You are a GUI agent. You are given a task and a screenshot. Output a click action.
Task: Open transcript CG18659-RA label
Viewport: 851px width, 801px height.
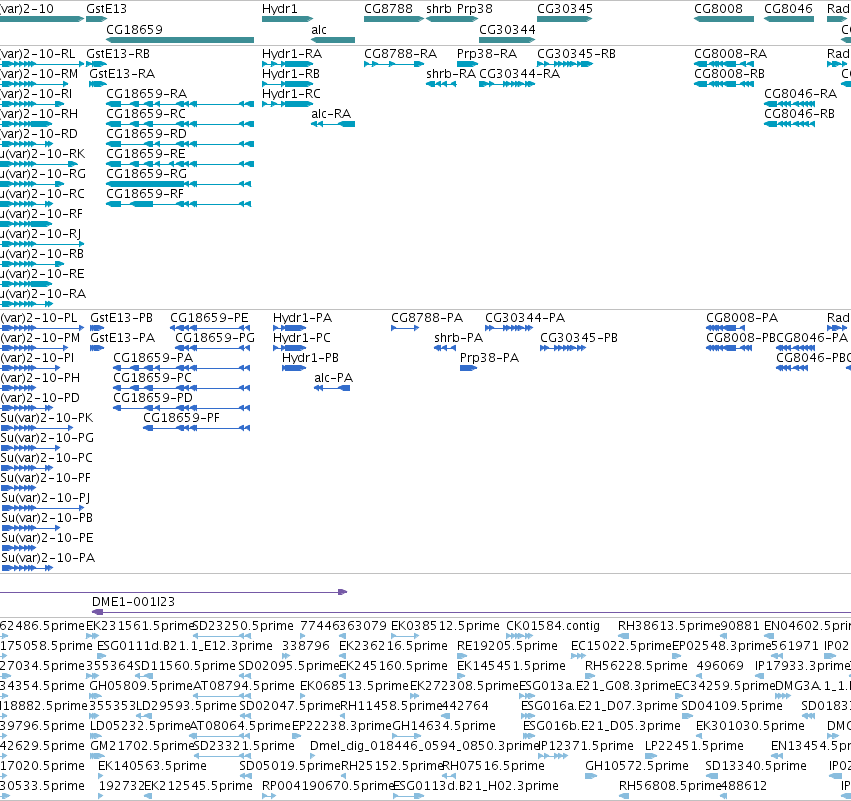coord(147,93)
